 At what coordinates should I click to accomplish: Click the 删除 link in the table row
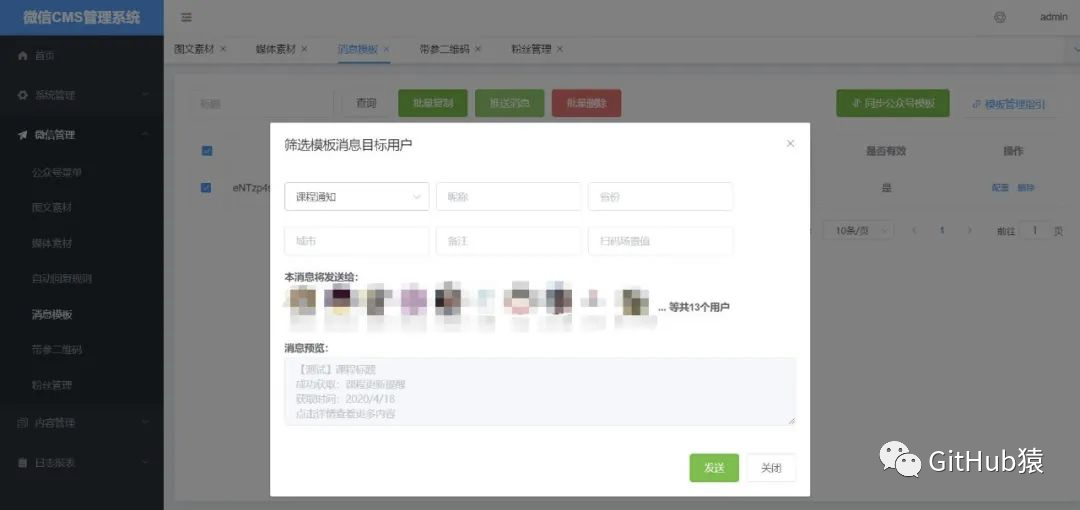click(x=1026, y=187)
